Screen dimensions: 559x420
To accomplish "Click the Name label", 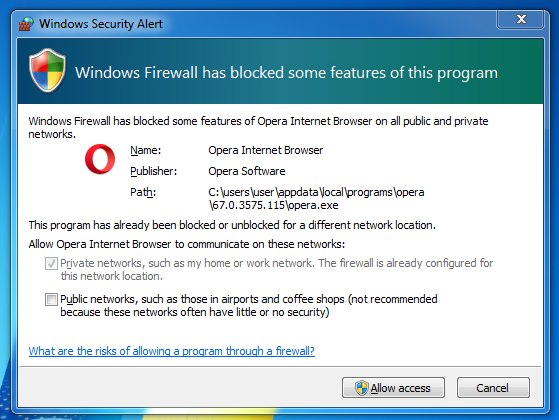I will click(x=145, y=150).
